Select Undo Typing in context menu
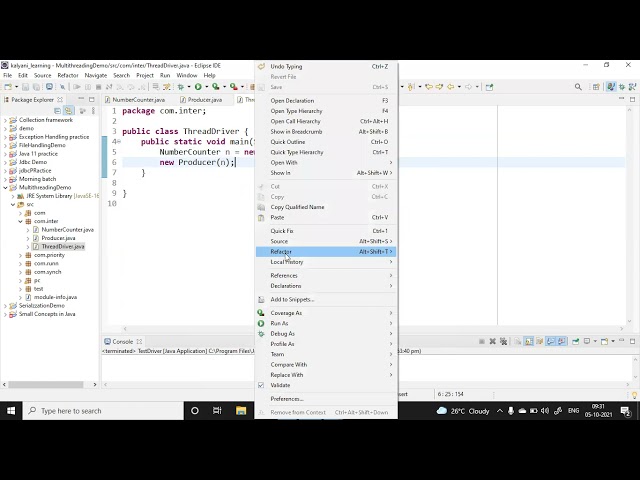Image resolution: width=640 pixels, height=480 pixels. pyautogui.click(x=326, y=67)
